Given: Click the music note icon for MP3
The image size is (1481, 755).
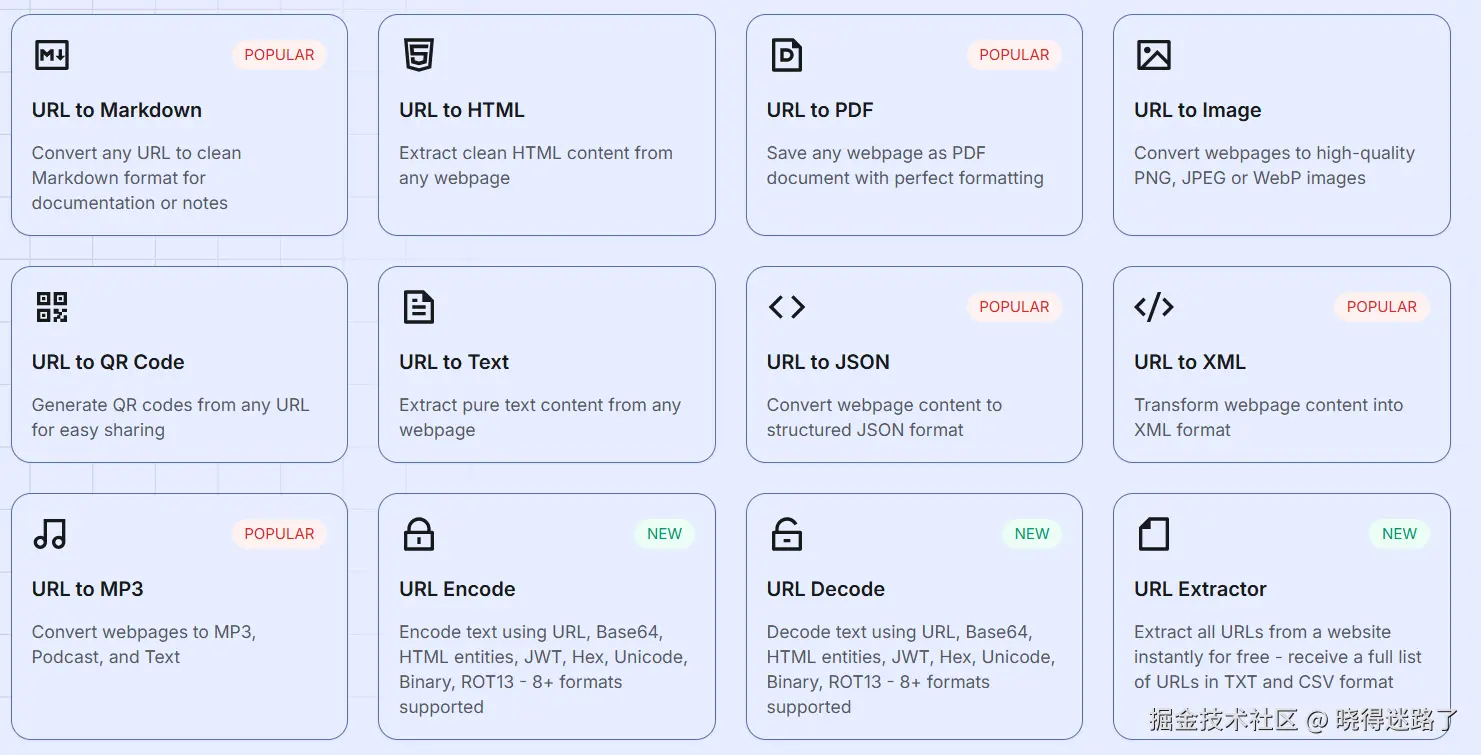Looking at the screenshot, I should pos(50,534).
